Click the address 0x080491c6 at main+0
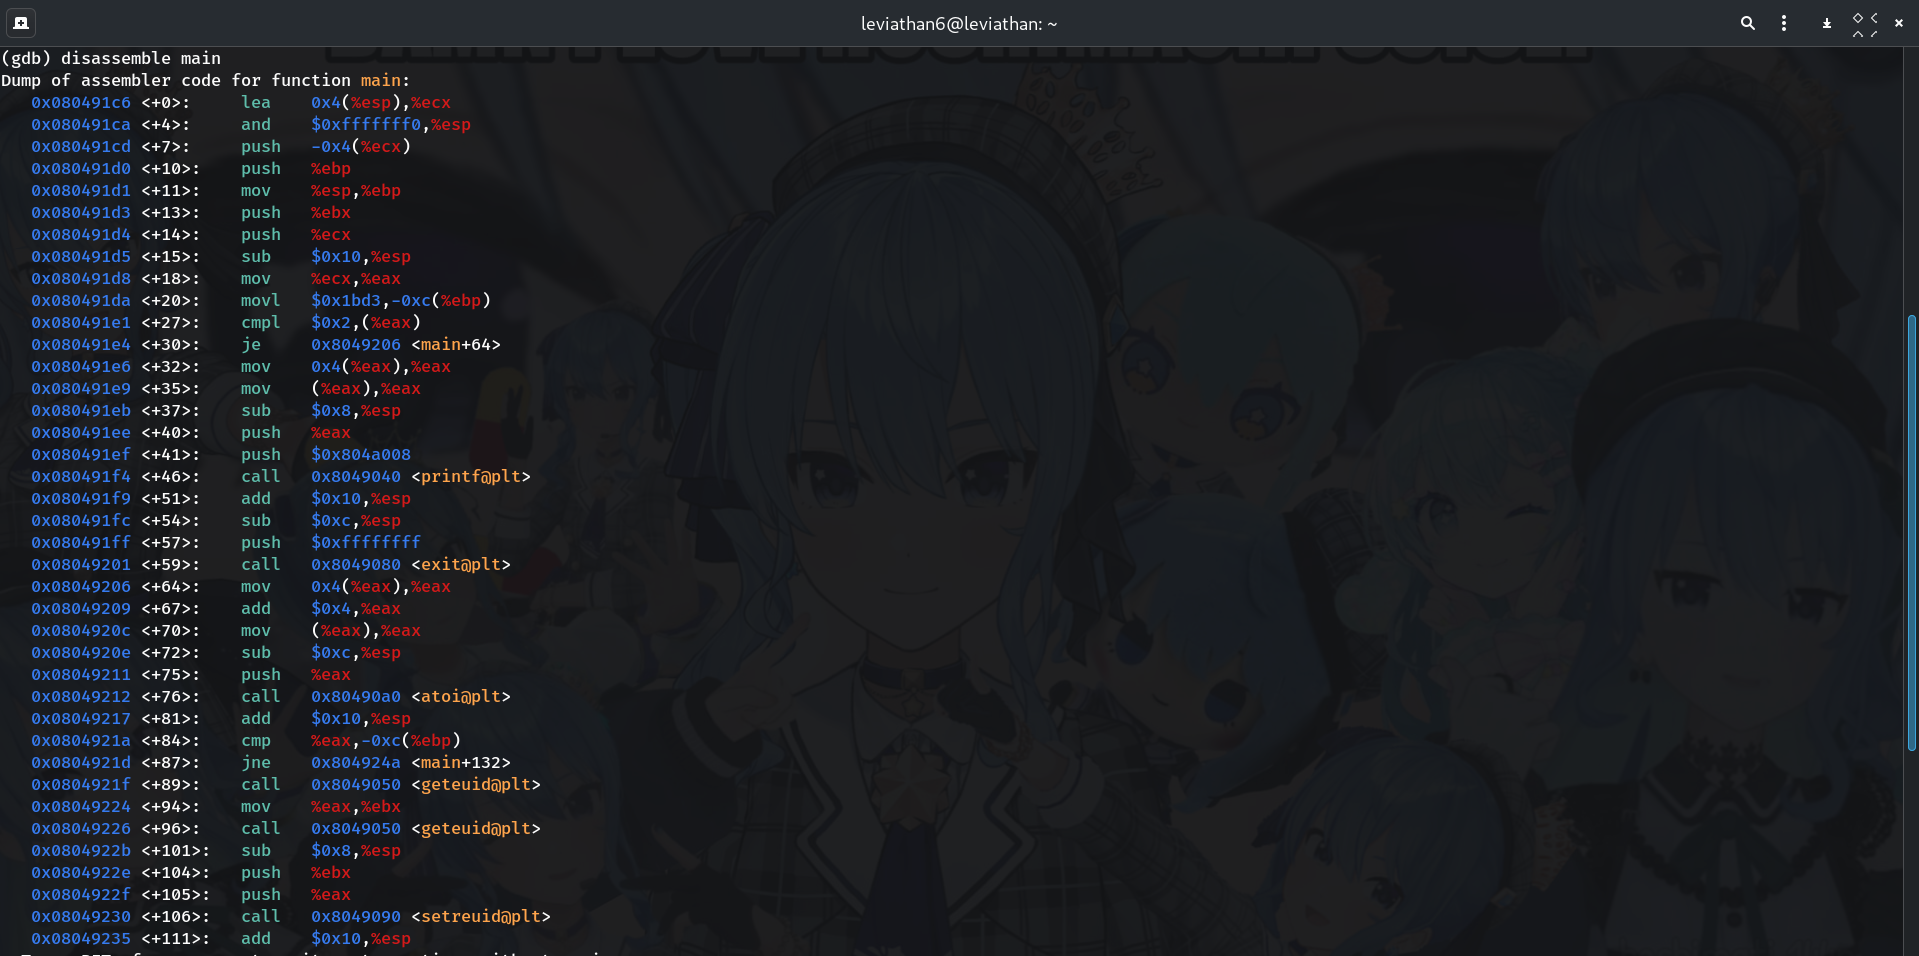Viewport: 1919px width, 956px height. [80, 102]
